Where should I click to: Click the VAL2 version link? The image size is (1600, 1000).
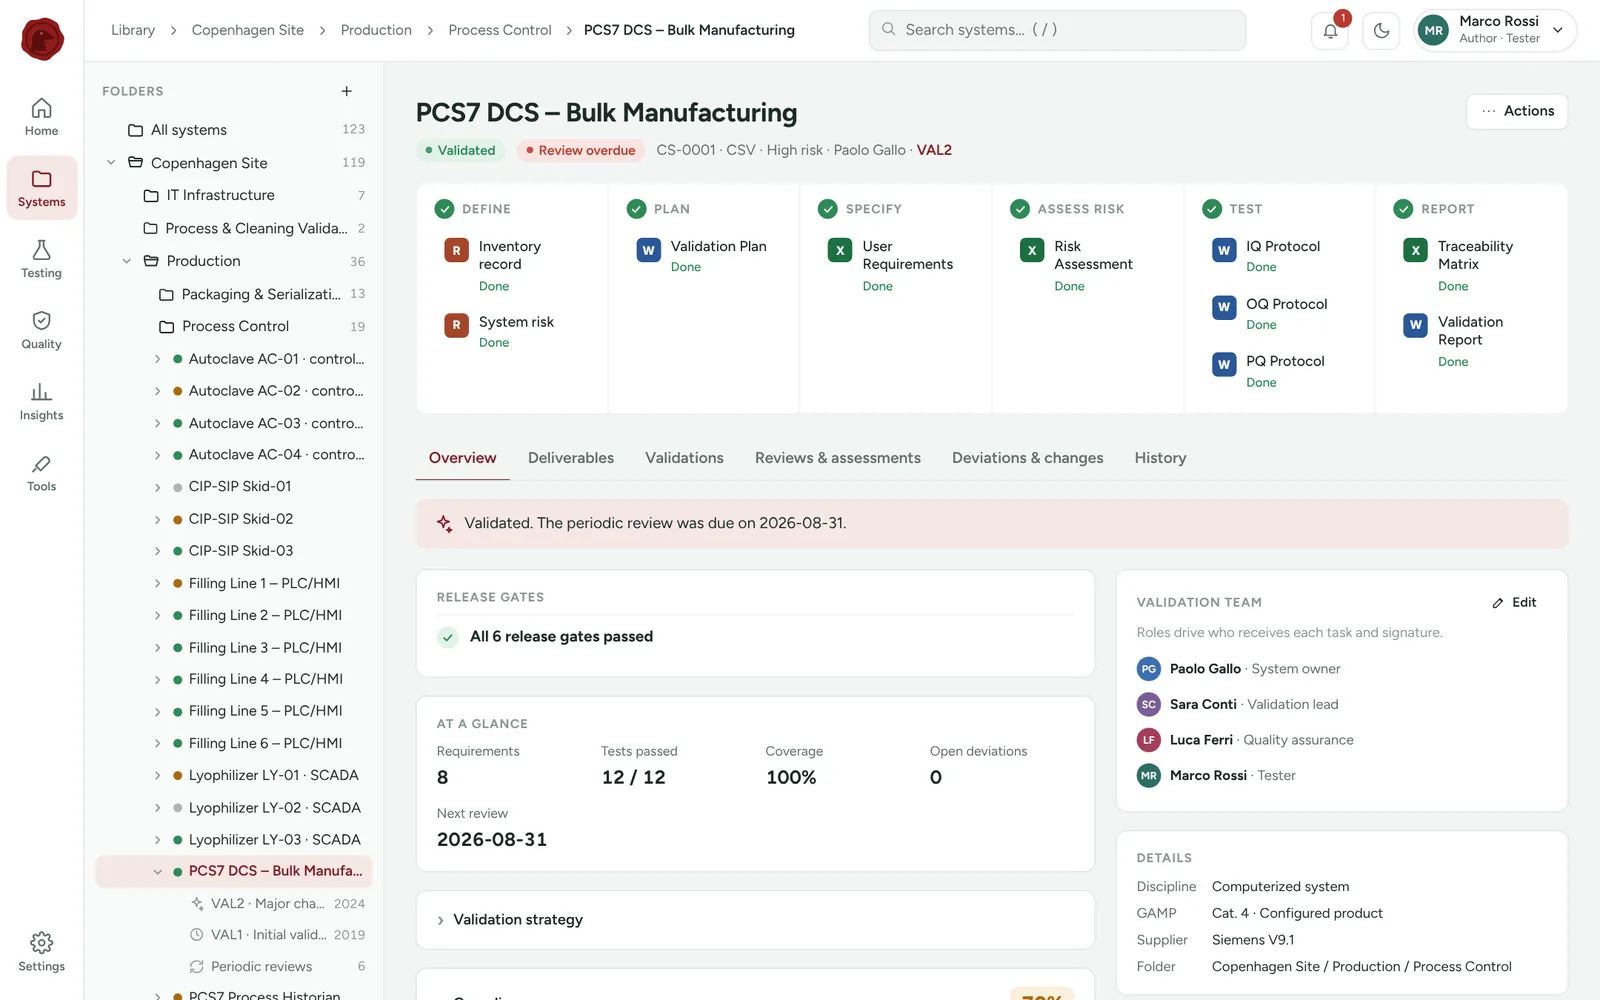[934, 150]
